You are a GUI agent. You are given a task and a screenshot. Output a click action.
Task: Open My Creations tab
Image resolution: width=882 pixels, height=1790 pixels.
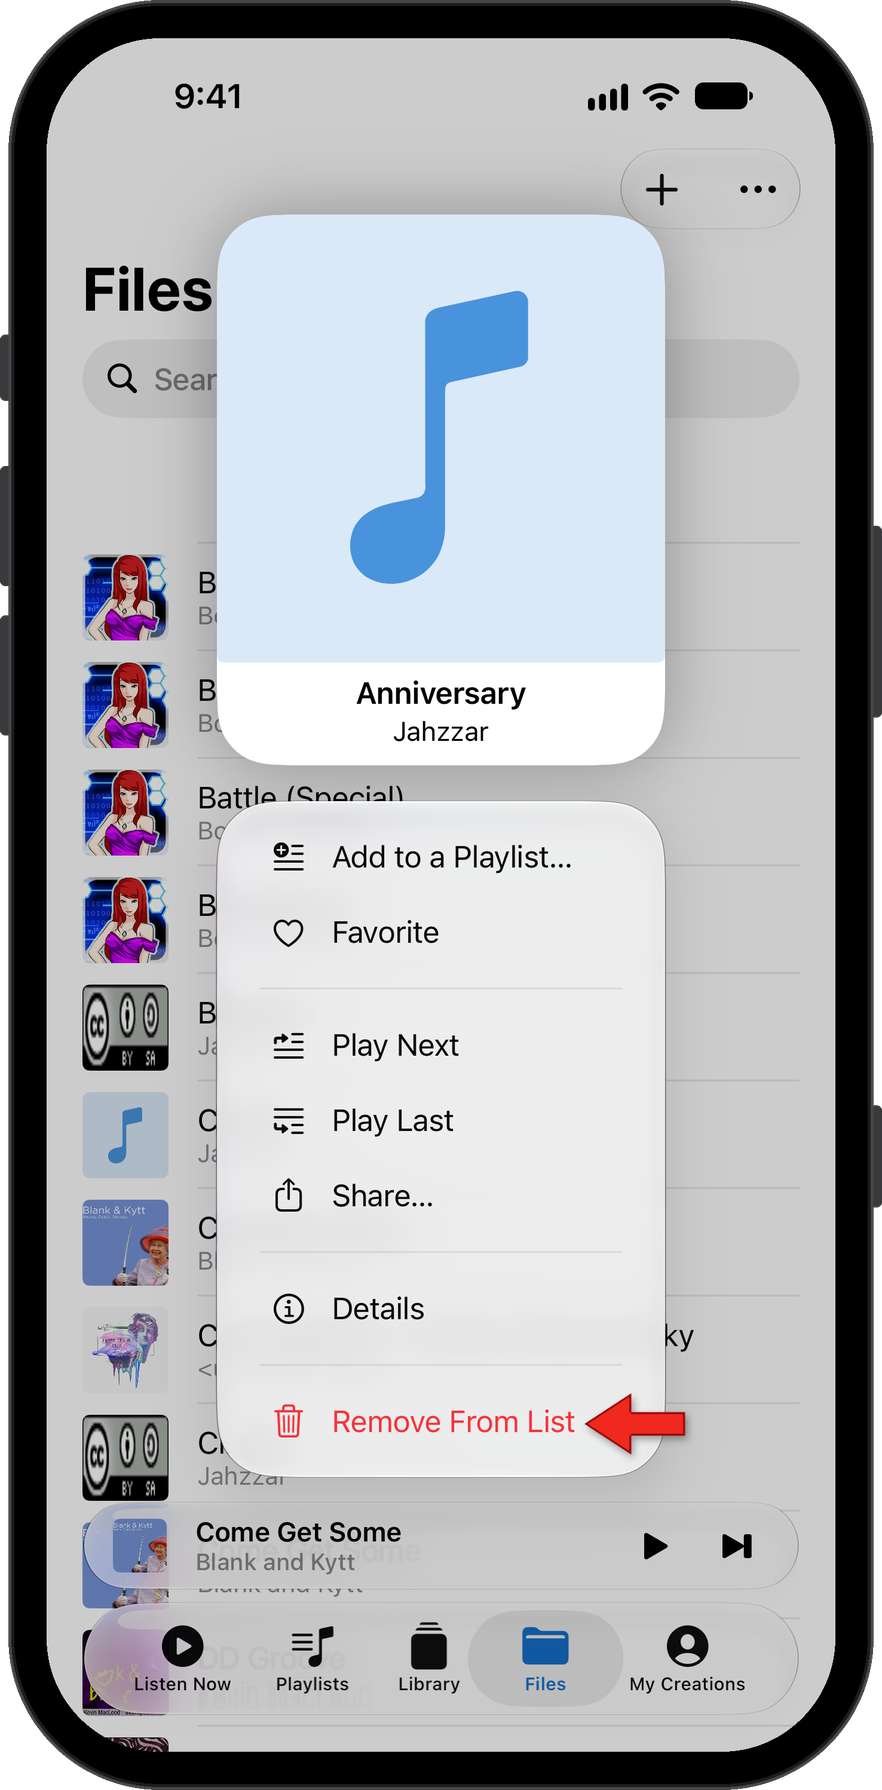pos(687,1660)
